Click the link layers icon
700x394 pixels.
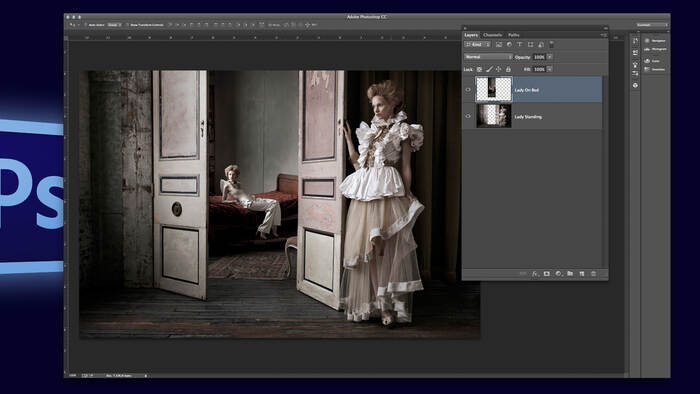coord(523,274)
